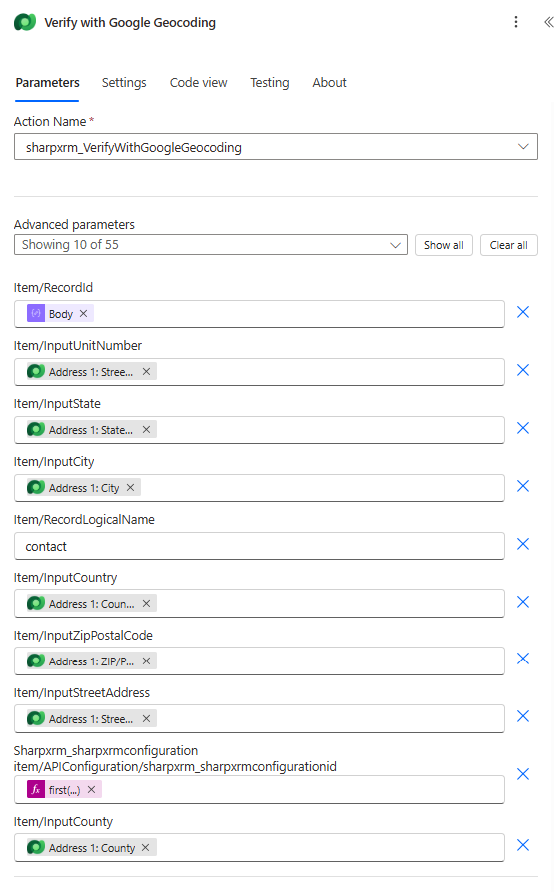Click the Body token variable icon
Viewport: 554px width, 892px height.
(36, 313)
